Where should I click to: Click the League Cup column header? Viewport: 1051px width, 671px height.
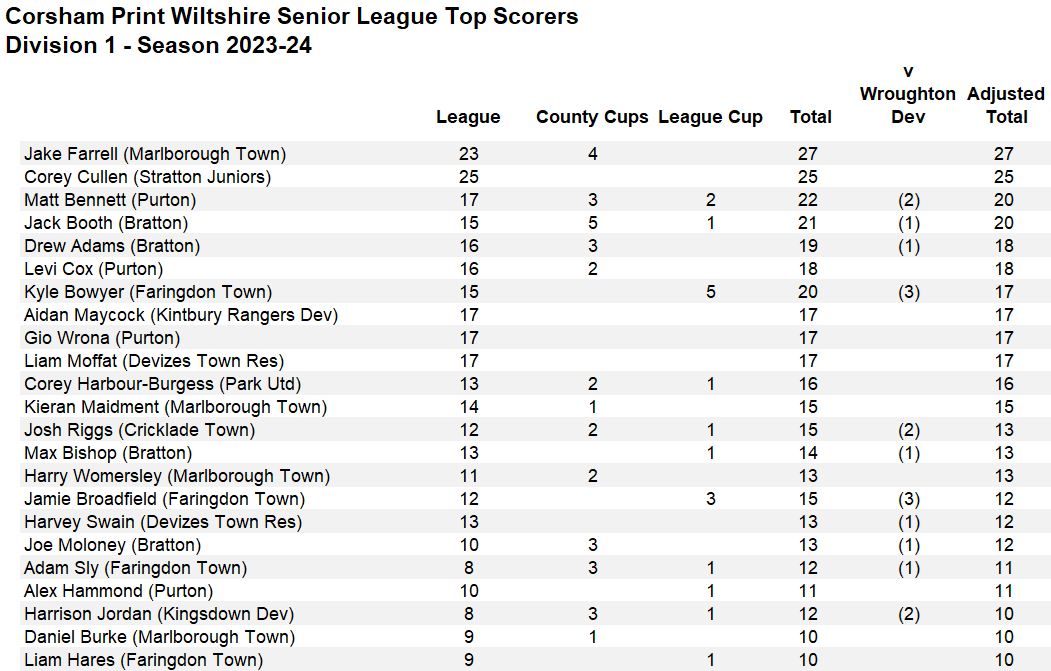[710, 117]
